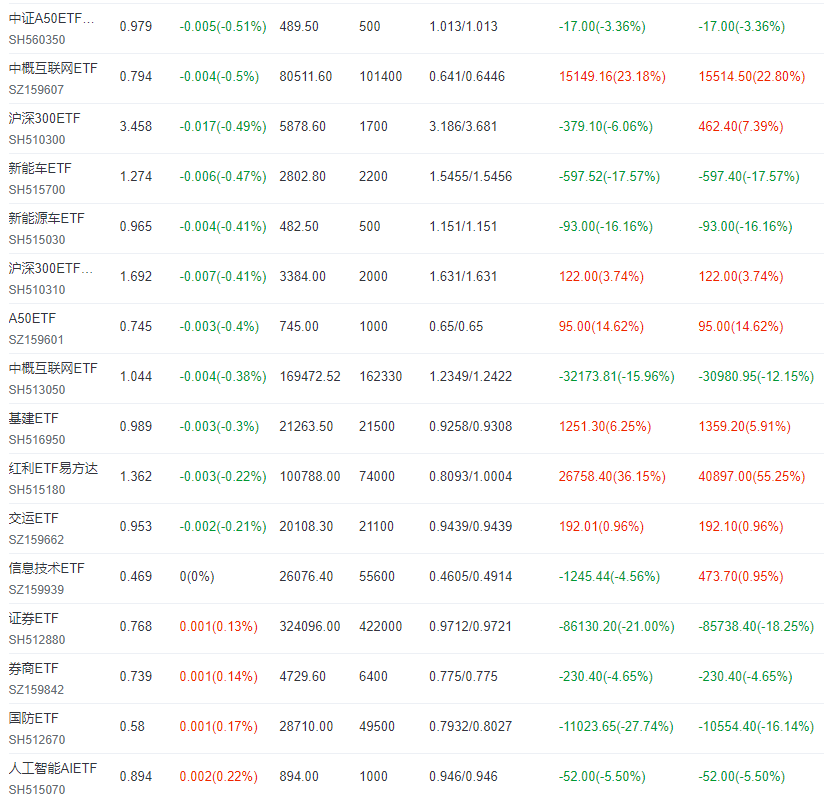Image resolution: width=824 pixels, height=801 pixels.
Task: Click cumulative -10554.40(-16.14%) of 国防ETF
Action: pos(756,726)
